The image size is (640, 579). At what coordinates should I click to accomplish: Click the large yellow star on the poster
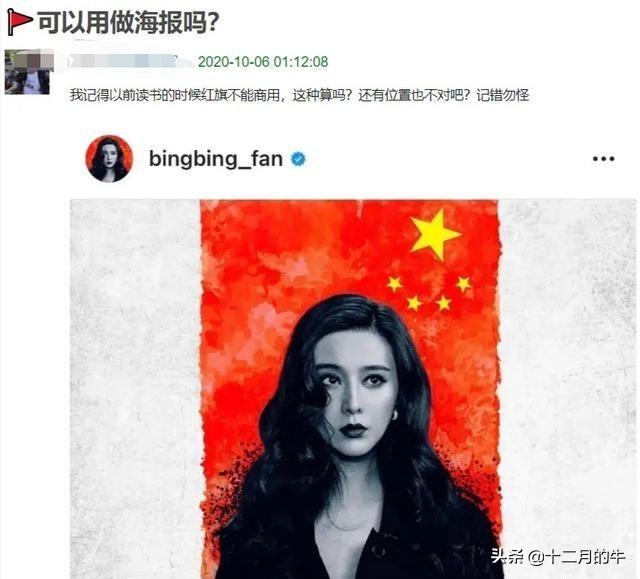click(434, 234)
